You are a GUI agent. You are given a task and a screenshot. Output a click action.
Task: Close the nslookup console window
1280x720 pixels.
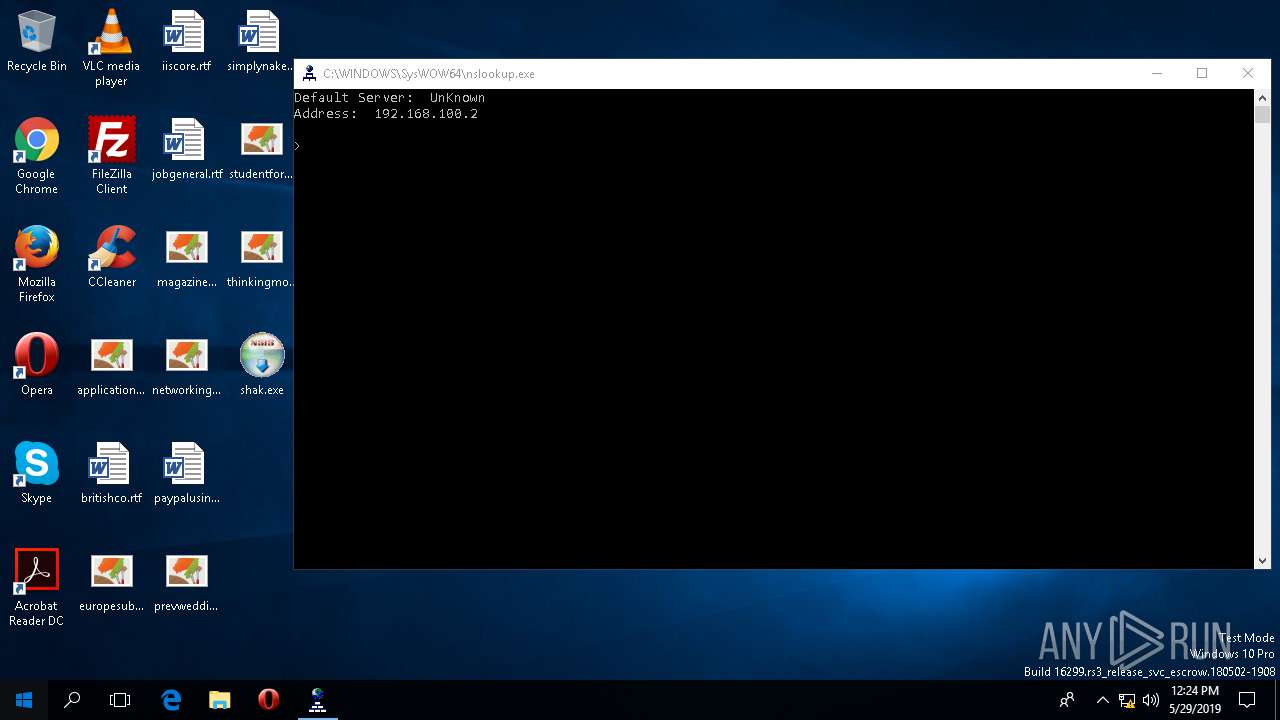point(1248,73)
